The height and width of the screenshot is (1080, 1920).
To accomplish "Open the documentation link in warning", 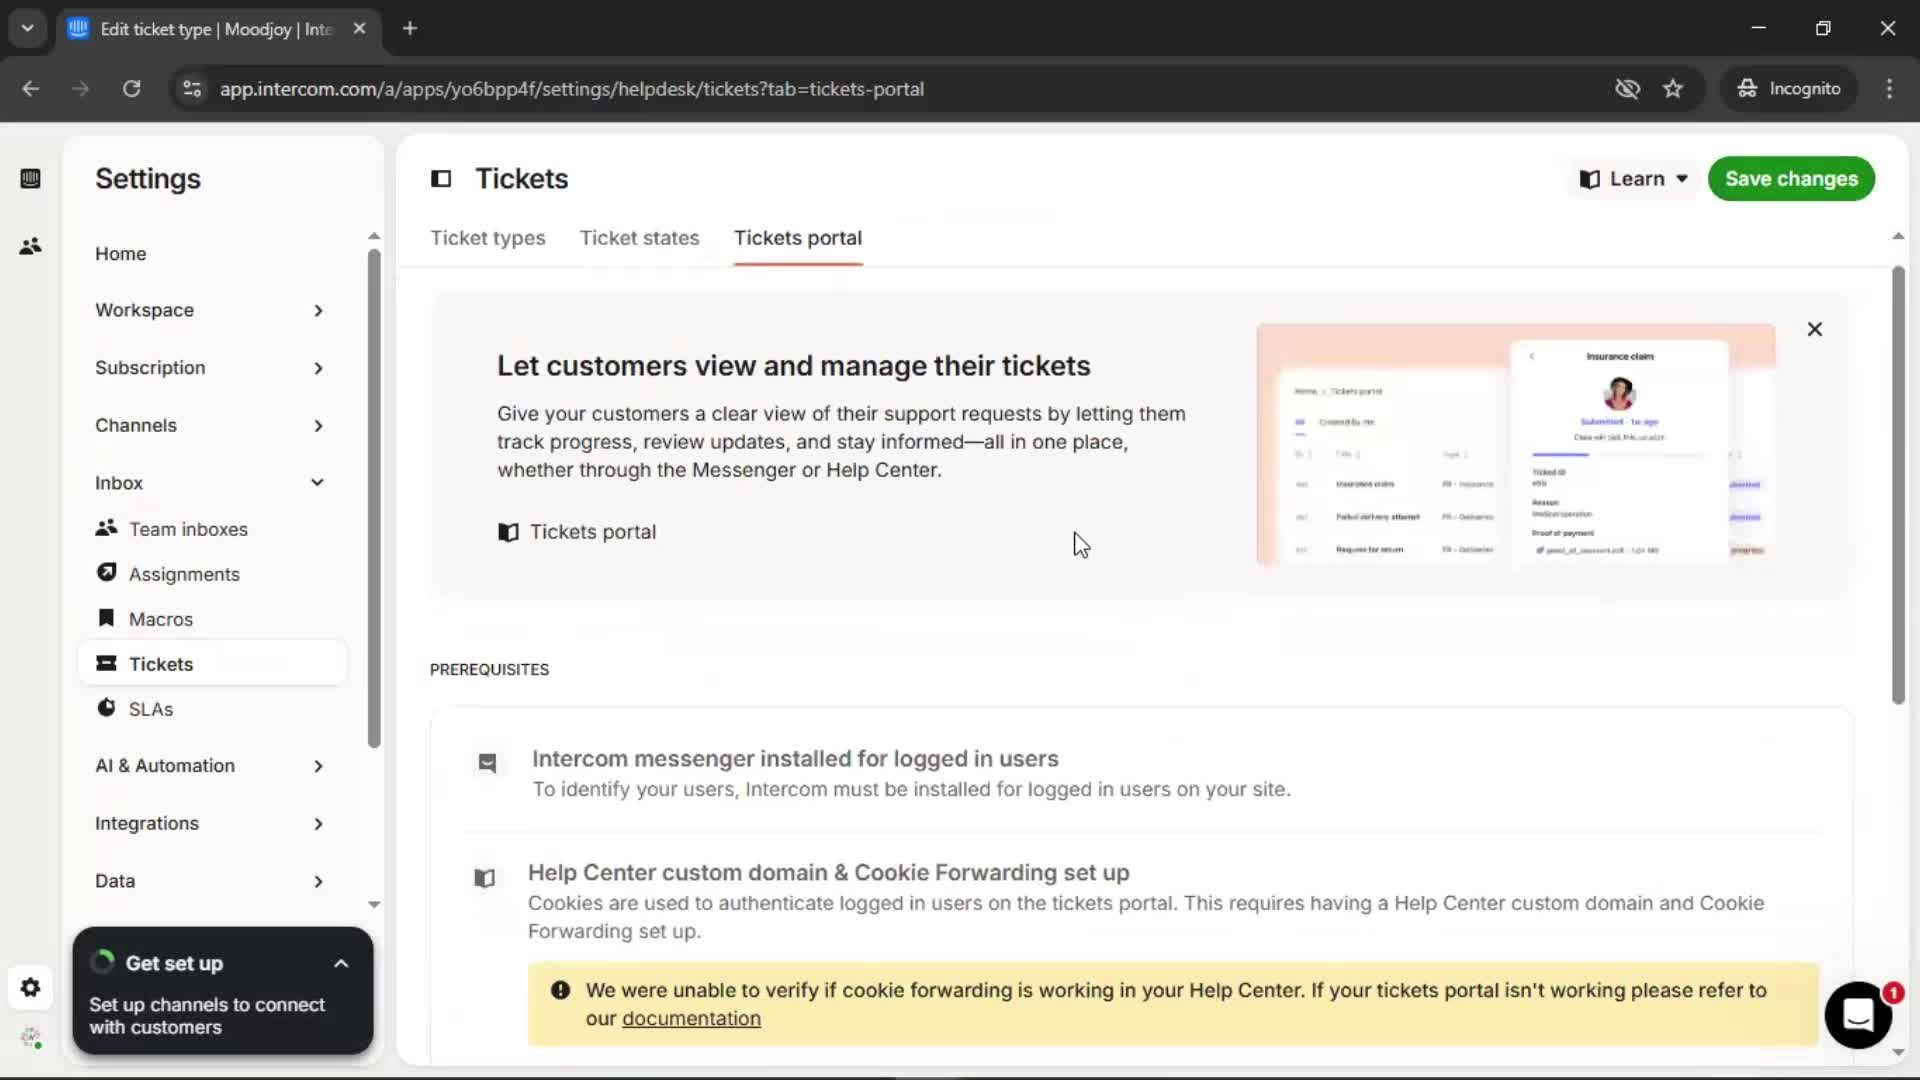I will click(x=691, y=1018).
